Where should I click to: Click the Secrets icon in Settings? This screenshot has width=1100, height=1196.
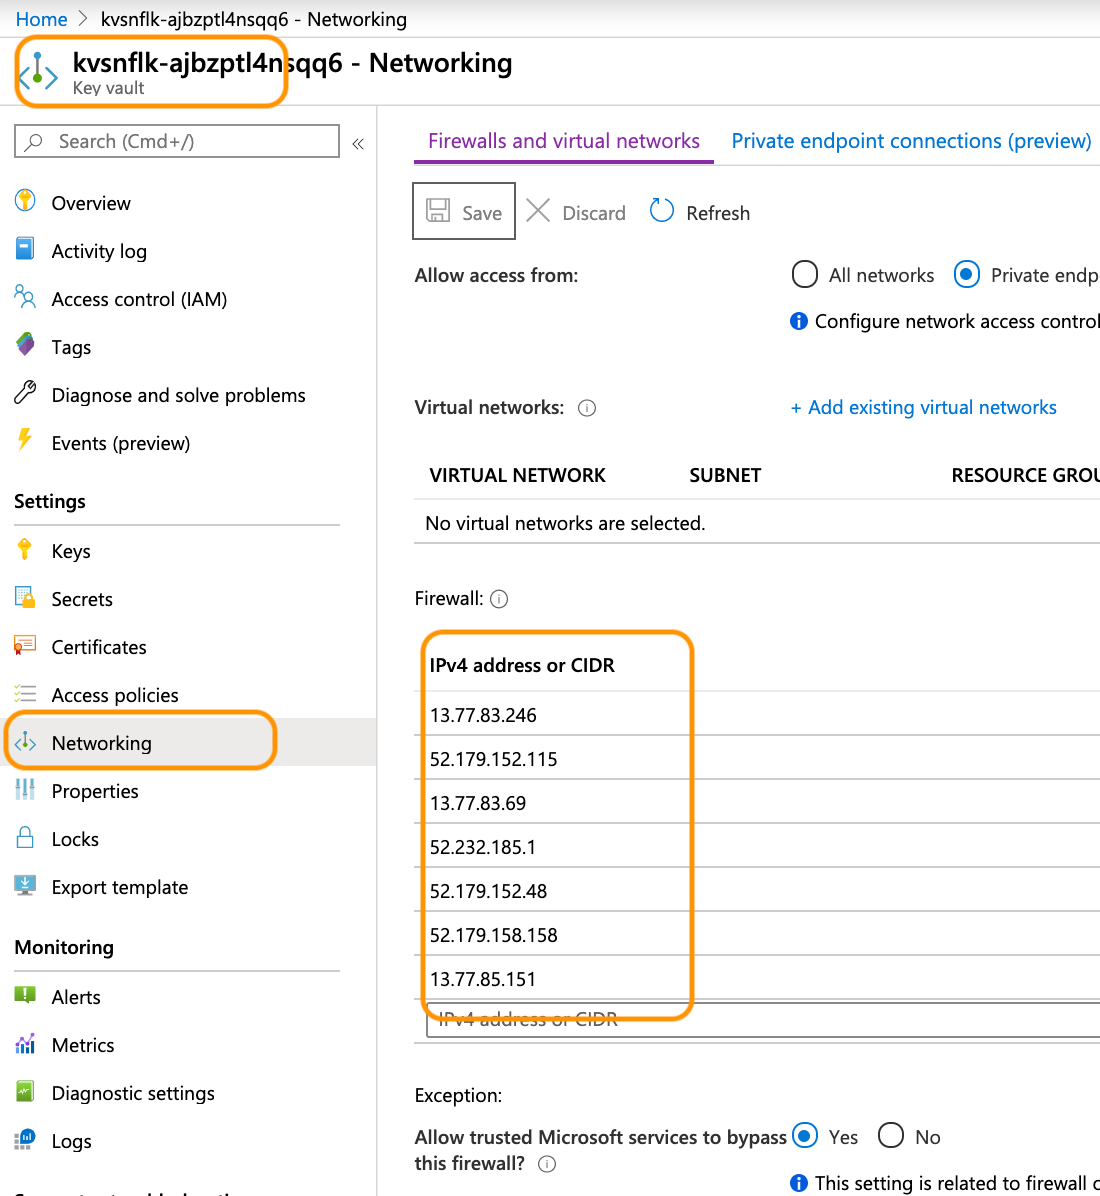pyautogui.click(x=25, y=597)
